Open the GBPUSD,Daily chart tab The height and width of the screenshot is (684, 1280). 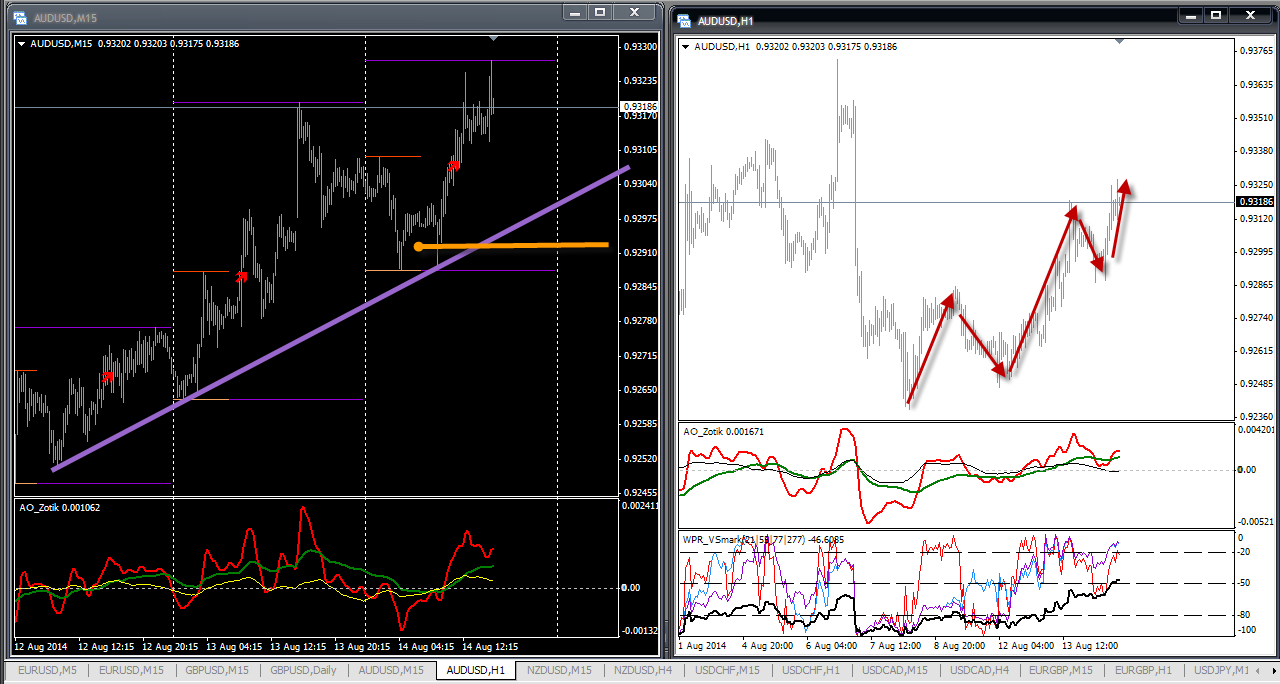point(303,670)
